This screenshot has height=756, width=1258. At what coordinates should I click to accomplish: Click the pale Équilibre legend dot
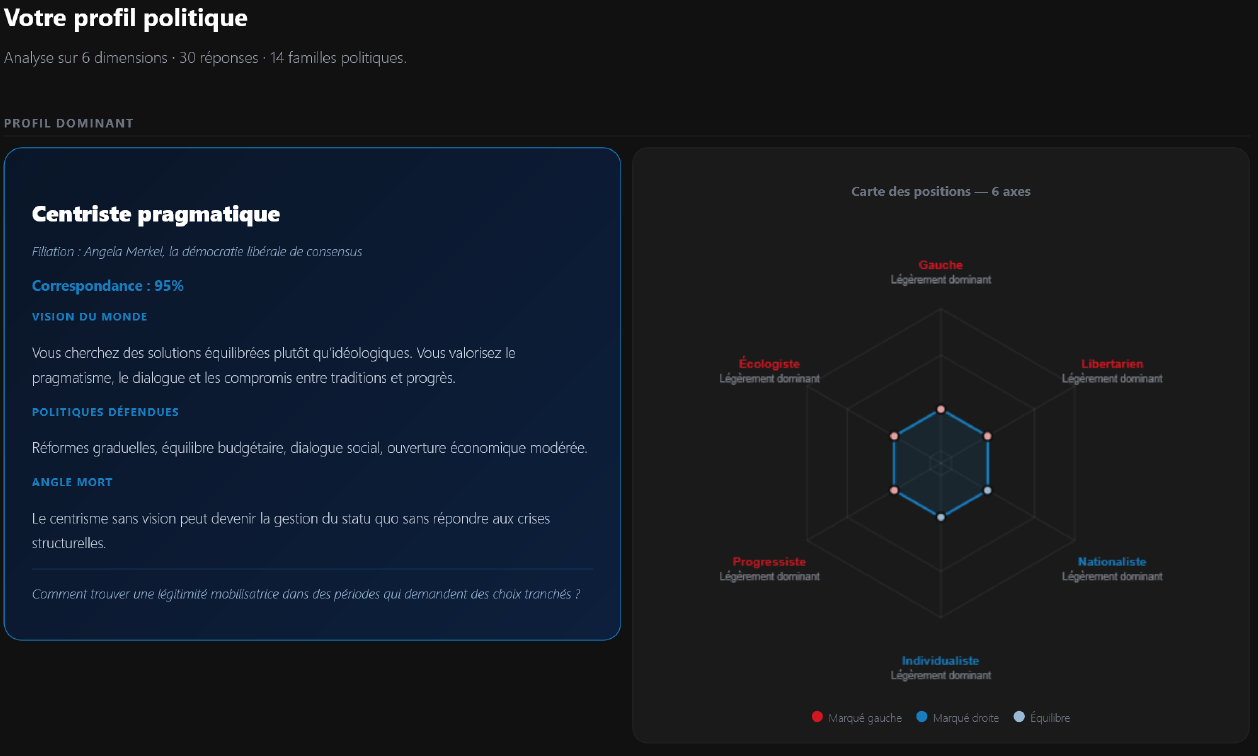(x=1019, y=717)
